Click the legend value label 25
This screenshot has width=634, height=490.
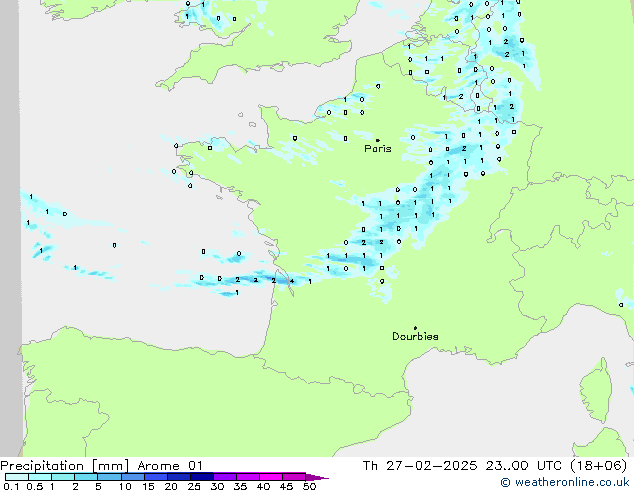pyautogui.click(x=194, y=486)
